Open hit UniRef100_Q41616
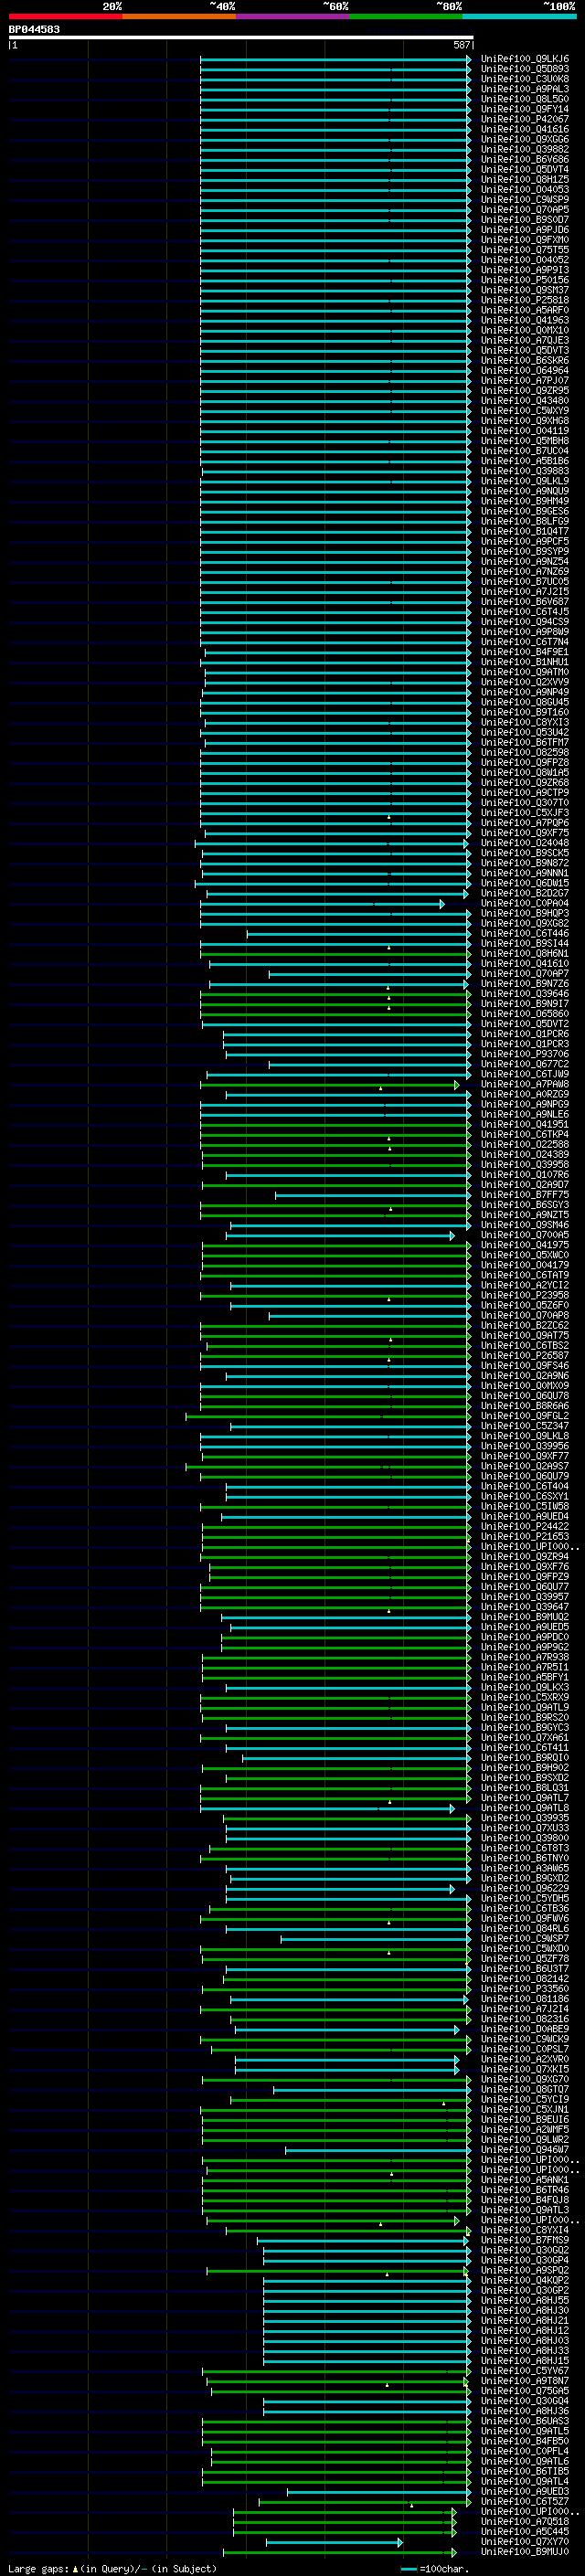The image size is (585, 2576). click(x=525, y=129)
